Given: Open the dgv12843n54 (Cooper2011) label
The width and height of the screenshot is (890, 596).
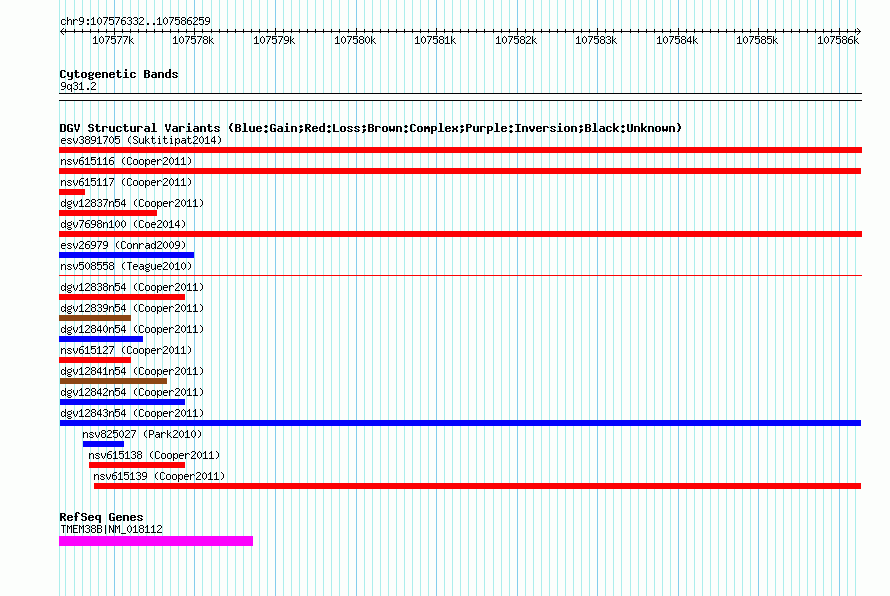Looking at the screenshot, I should point(132,413).
